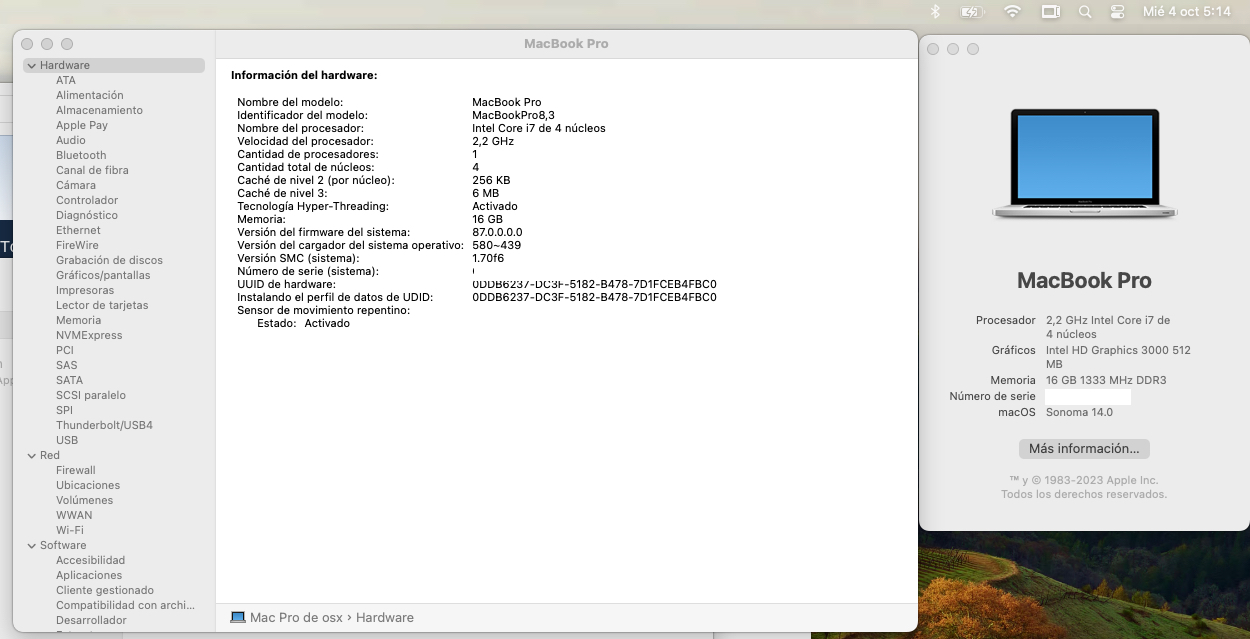
Task: Click the UUID de hardware value
Action: [594, 284]
